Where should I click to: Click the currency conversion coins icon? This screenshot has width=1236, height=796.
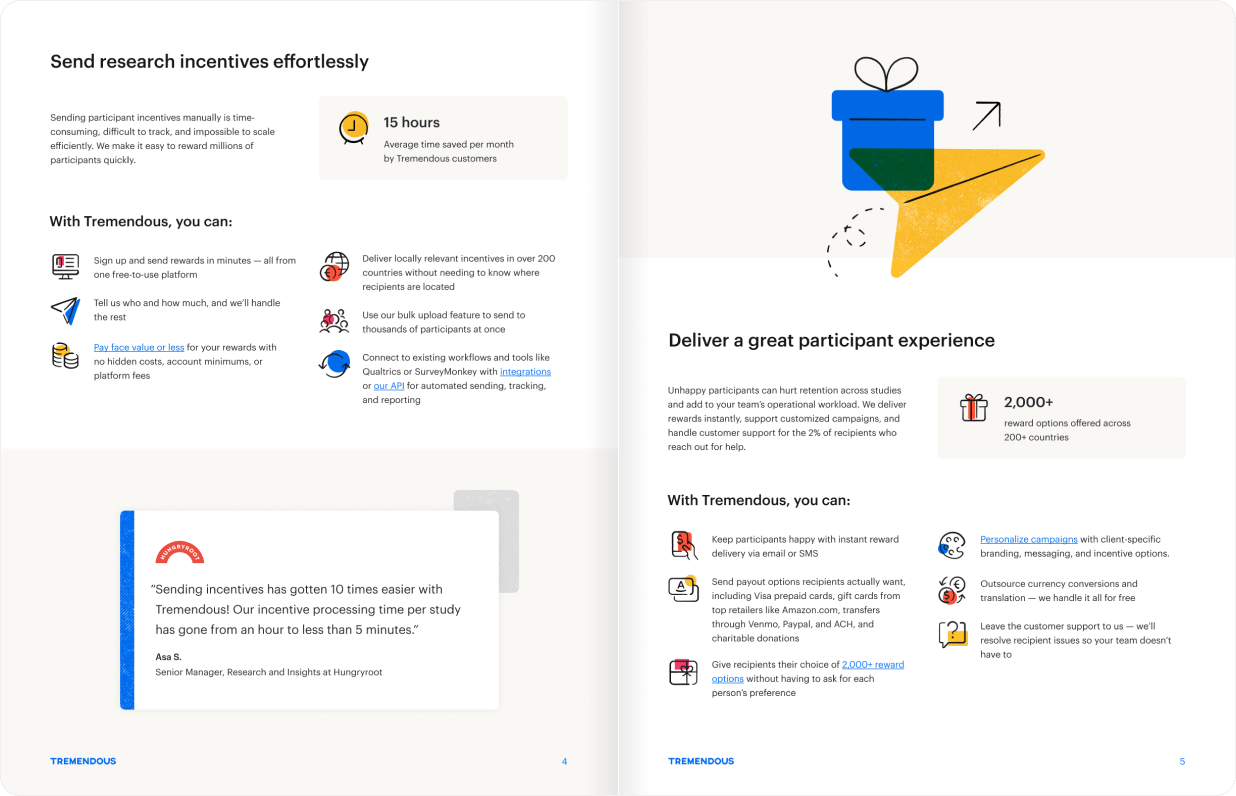coord(951,590)
